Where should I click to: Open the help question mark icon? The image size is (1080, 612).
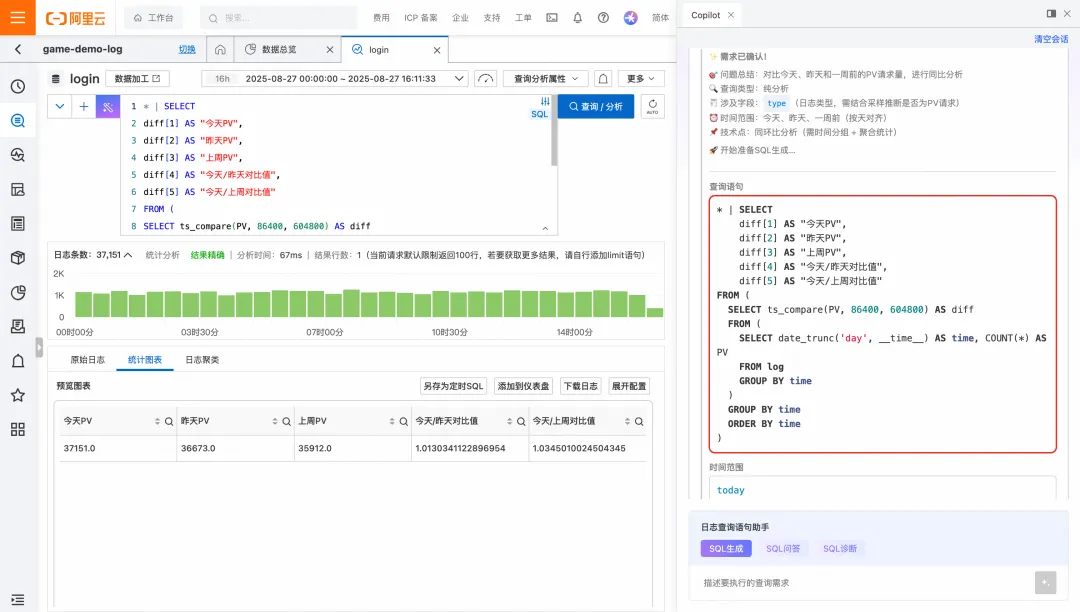click(603, 18)
